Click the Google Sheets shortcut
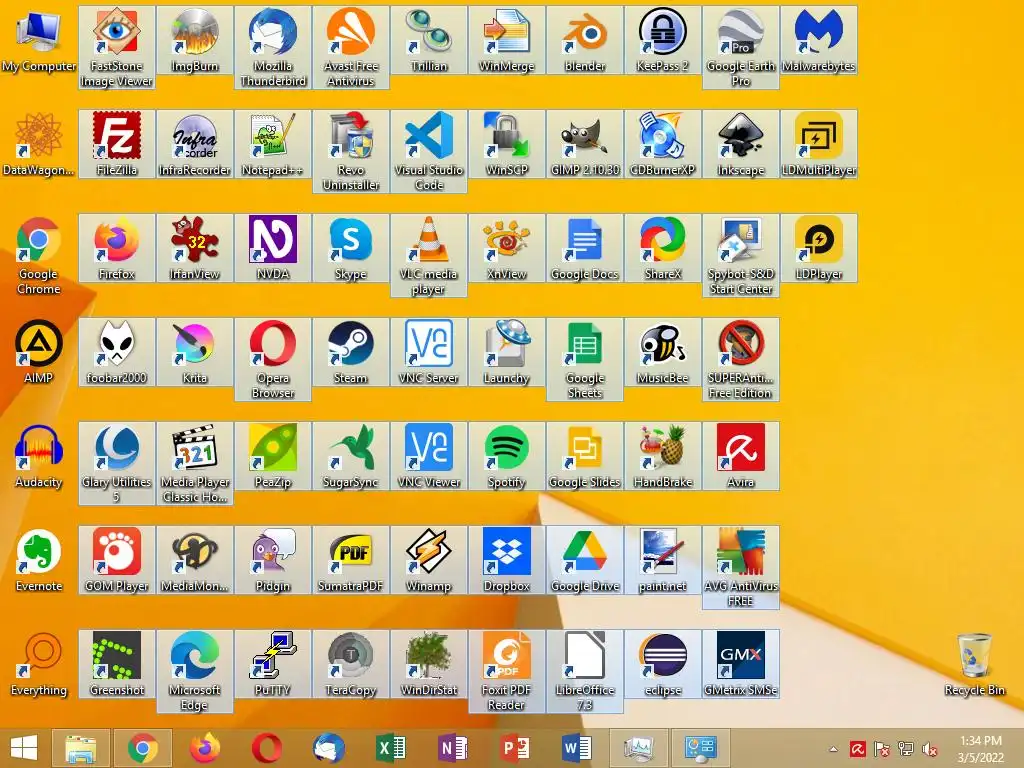Viewport: 1024px width, 768px height. click(585, 359)
